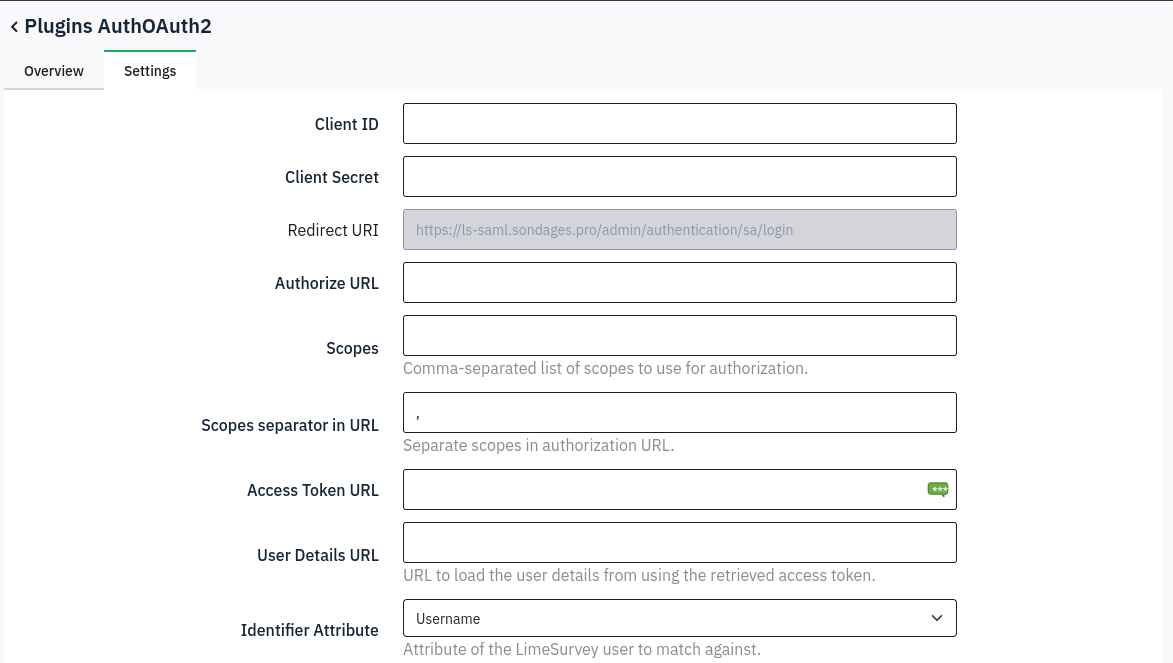Select the User Details URL input
This screenshot has height=663, width=1173.
pyautogui.click(x=679, y=542)
